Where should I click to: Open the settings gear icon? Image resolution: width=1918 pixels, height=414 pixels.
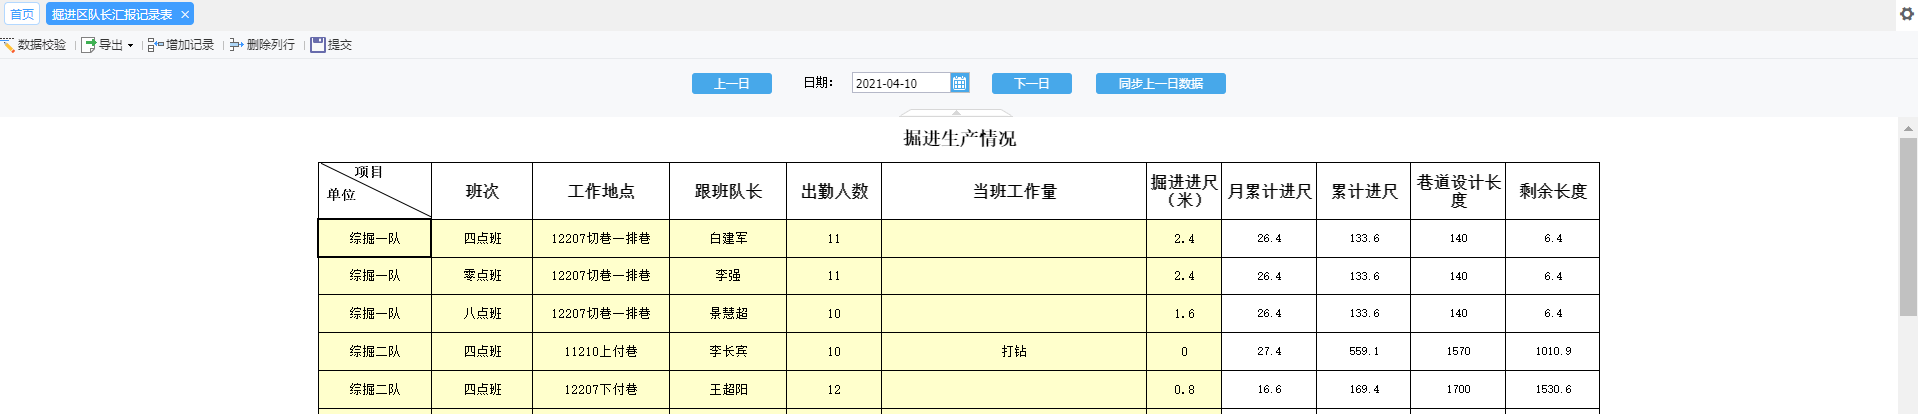click(x=1907, y=14)
